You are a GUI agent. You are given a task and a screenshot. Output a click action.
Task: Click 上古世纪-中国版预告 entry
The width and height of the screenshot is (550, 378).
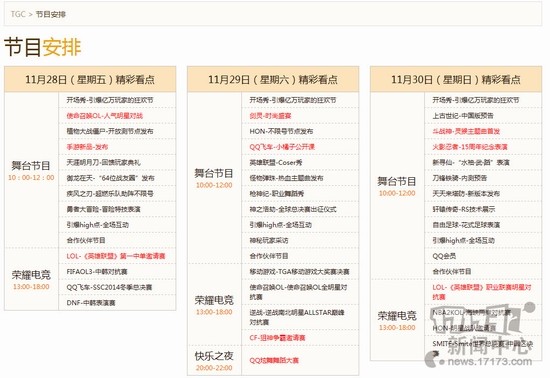pos(463,116)
